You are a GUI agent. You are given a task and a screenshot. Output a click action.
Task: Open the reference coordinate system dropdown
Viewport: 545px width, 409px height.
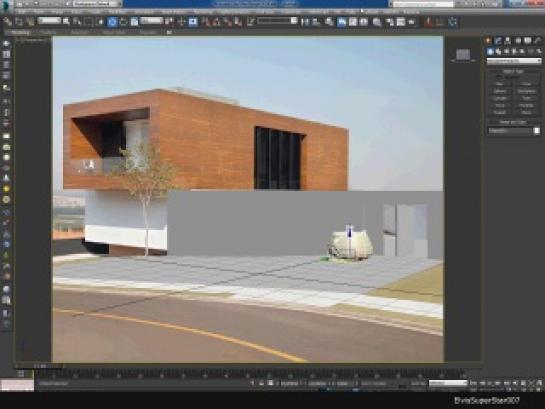click(152, 21)
